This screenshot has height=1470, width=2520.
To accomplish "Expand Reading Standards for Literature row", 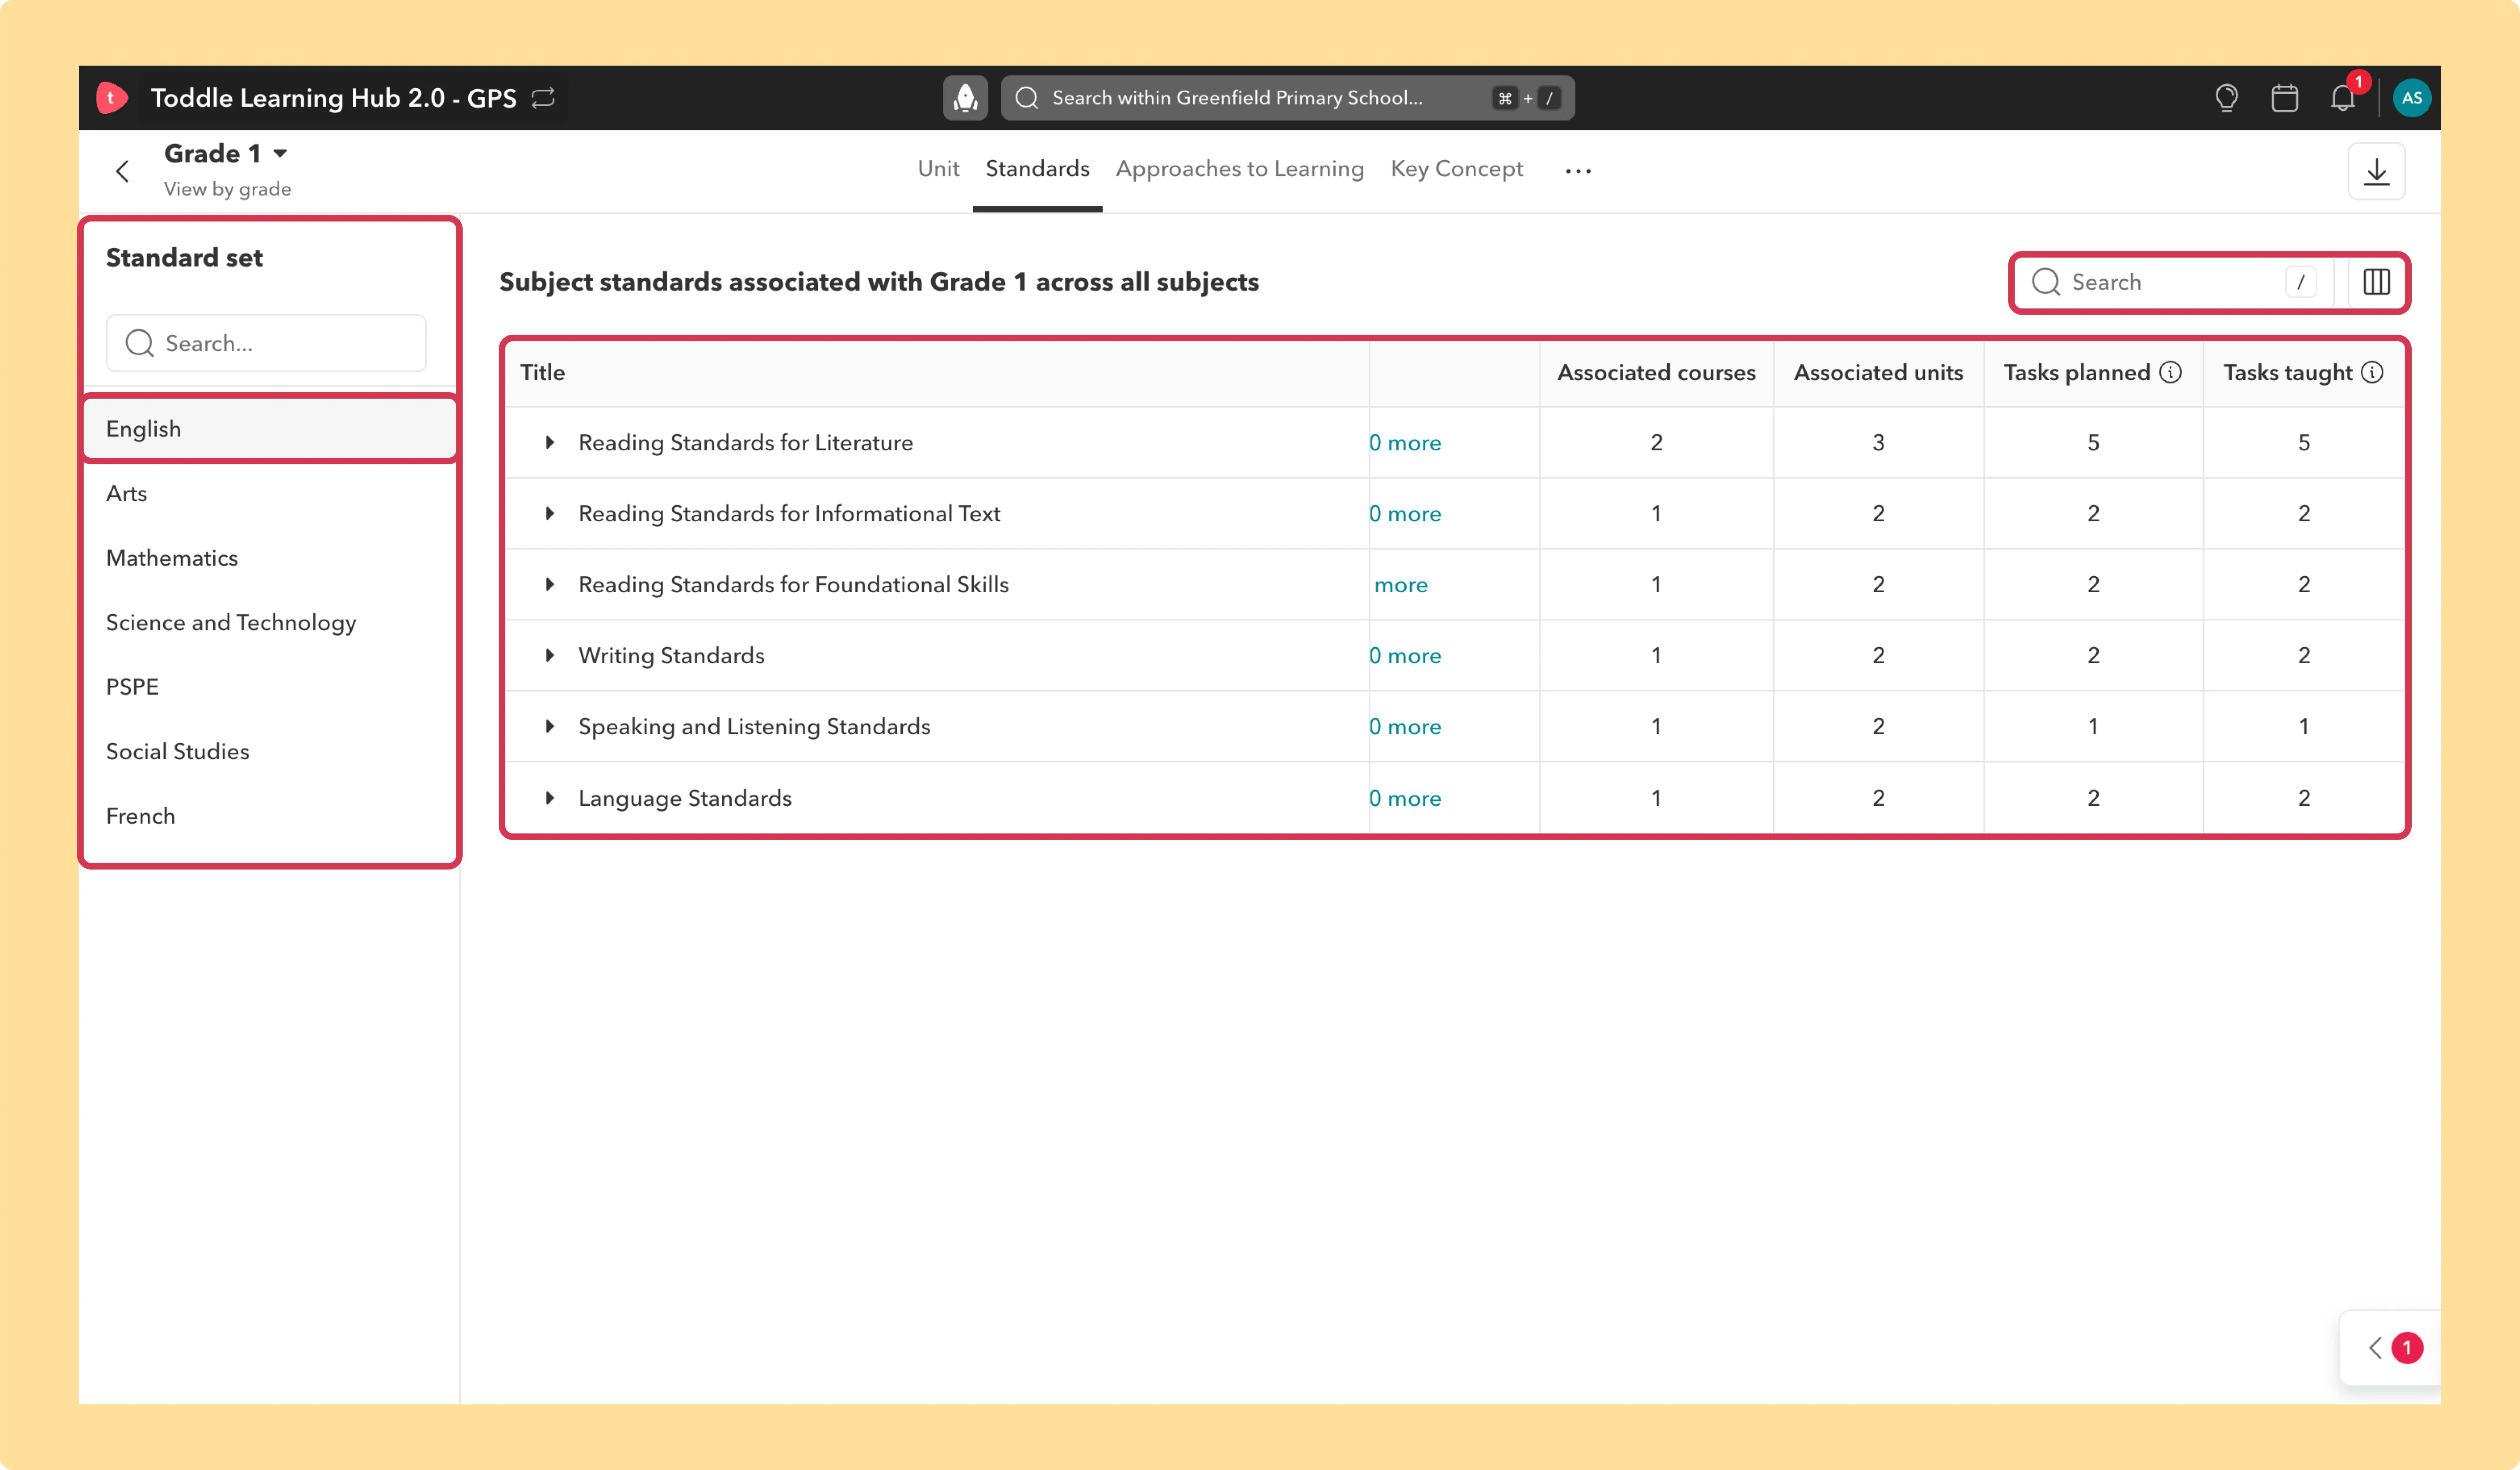I will 549,442.
